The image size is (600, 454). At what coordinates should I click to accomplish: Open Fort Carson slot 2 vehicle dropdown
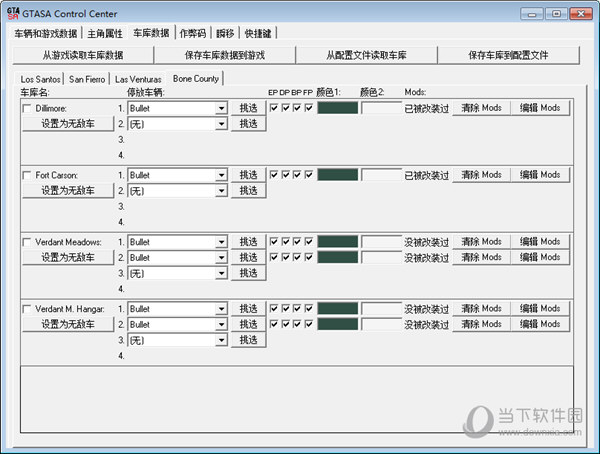(221, 191)
